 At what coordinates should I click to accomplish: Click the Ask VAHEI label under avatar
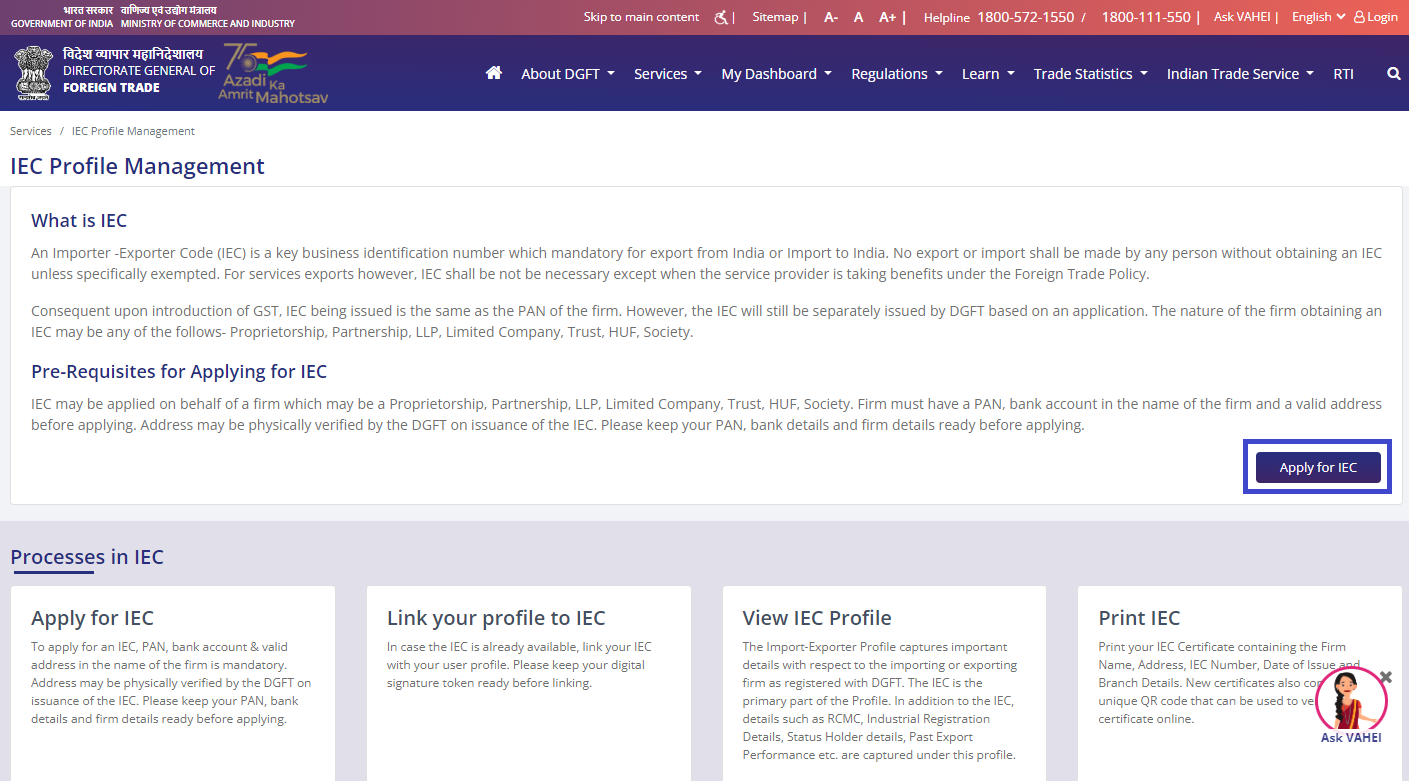pos(1351,738)
